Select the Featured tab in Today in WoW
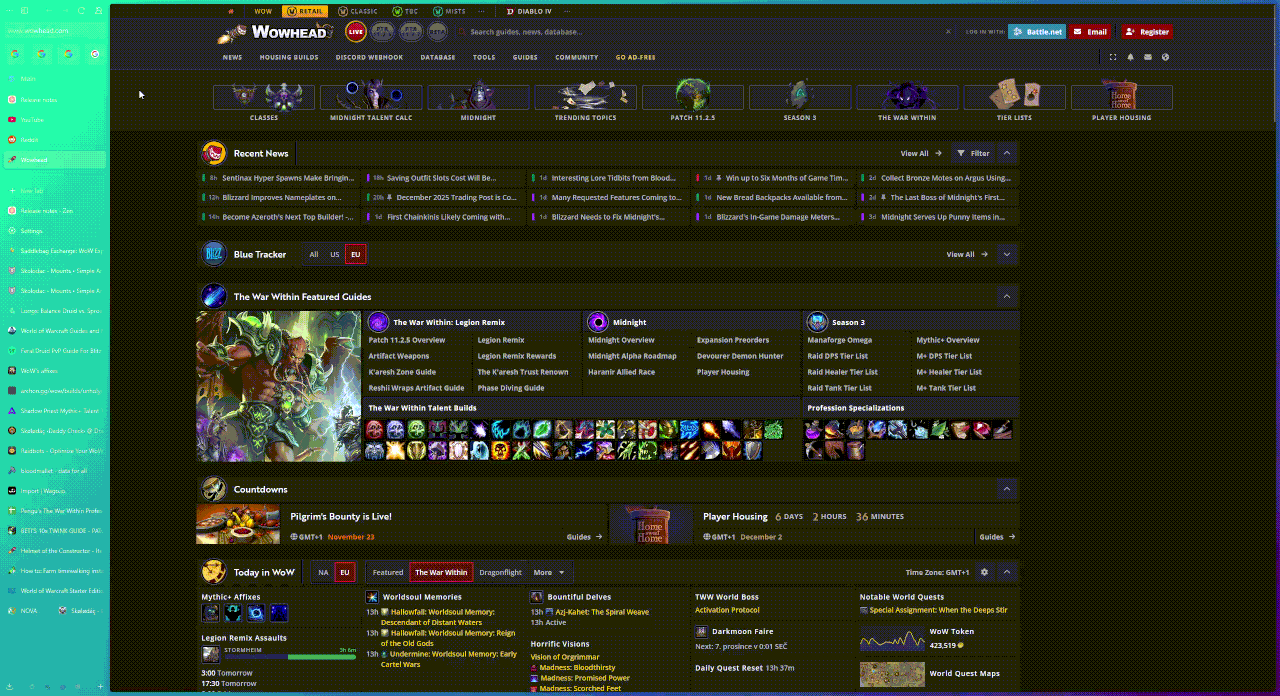 (x=388, y=572)
